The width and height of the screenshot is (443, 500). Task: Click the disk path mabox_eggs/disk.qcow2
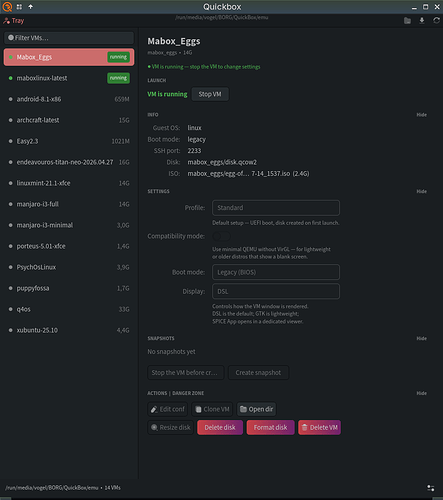point(222,162)
